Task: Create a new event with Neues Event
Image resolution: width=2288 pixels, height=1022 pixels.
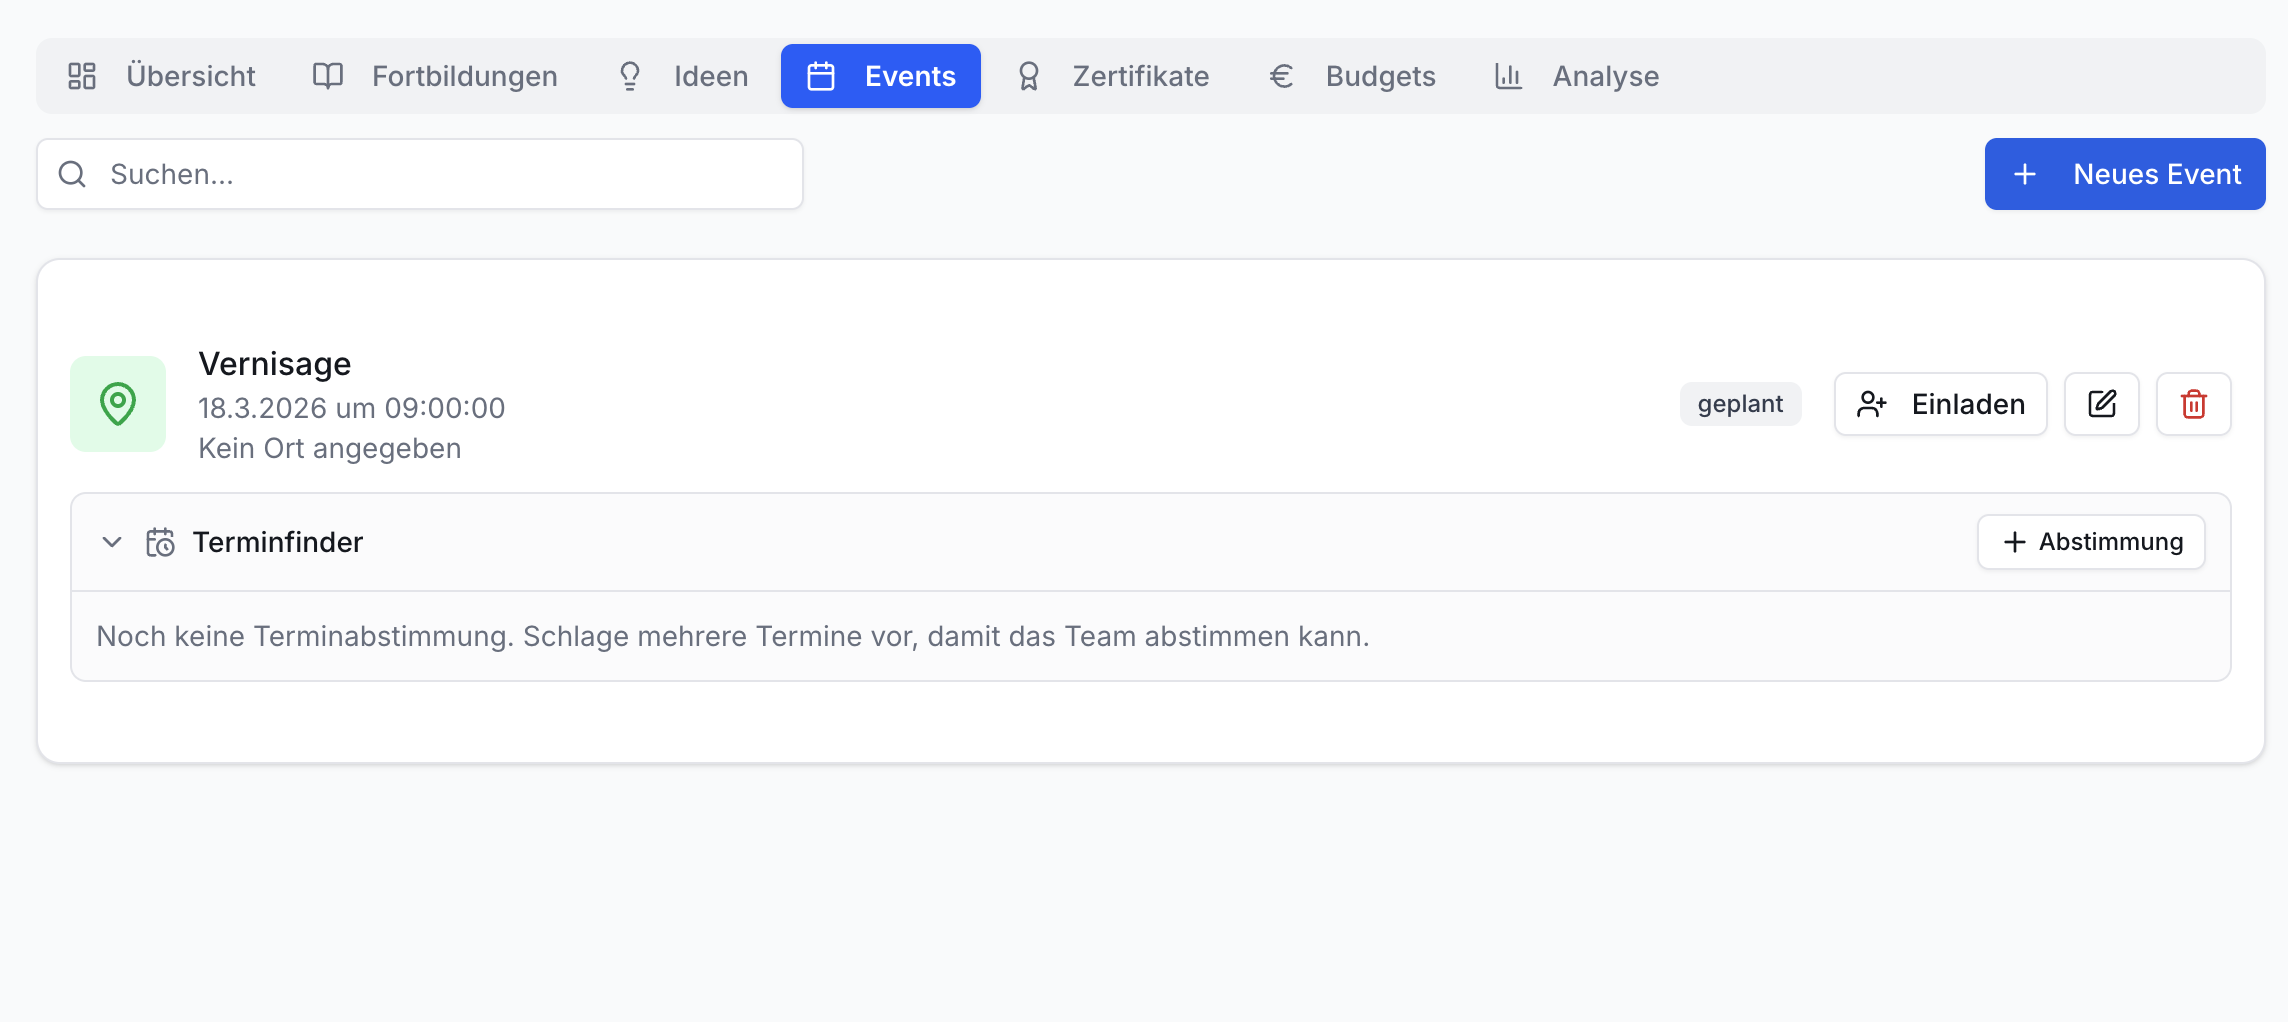Action: pos(2125,174)
